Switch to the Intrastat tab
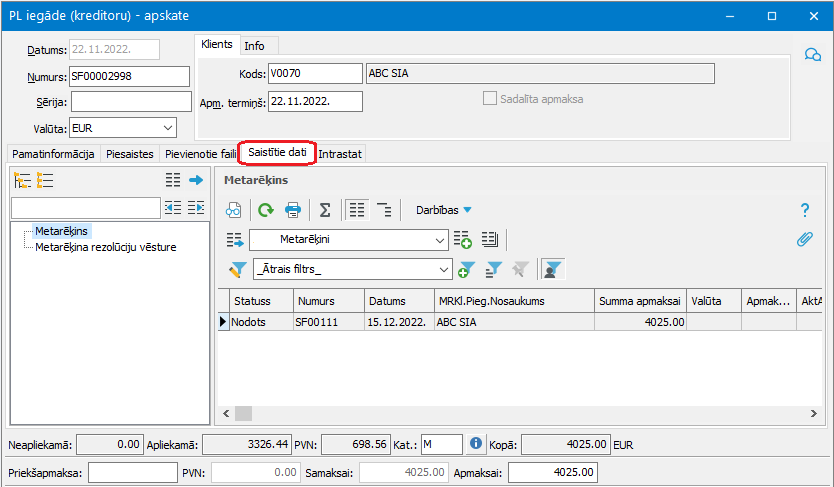This screenshot has width=834, height=487. point(341,154)
